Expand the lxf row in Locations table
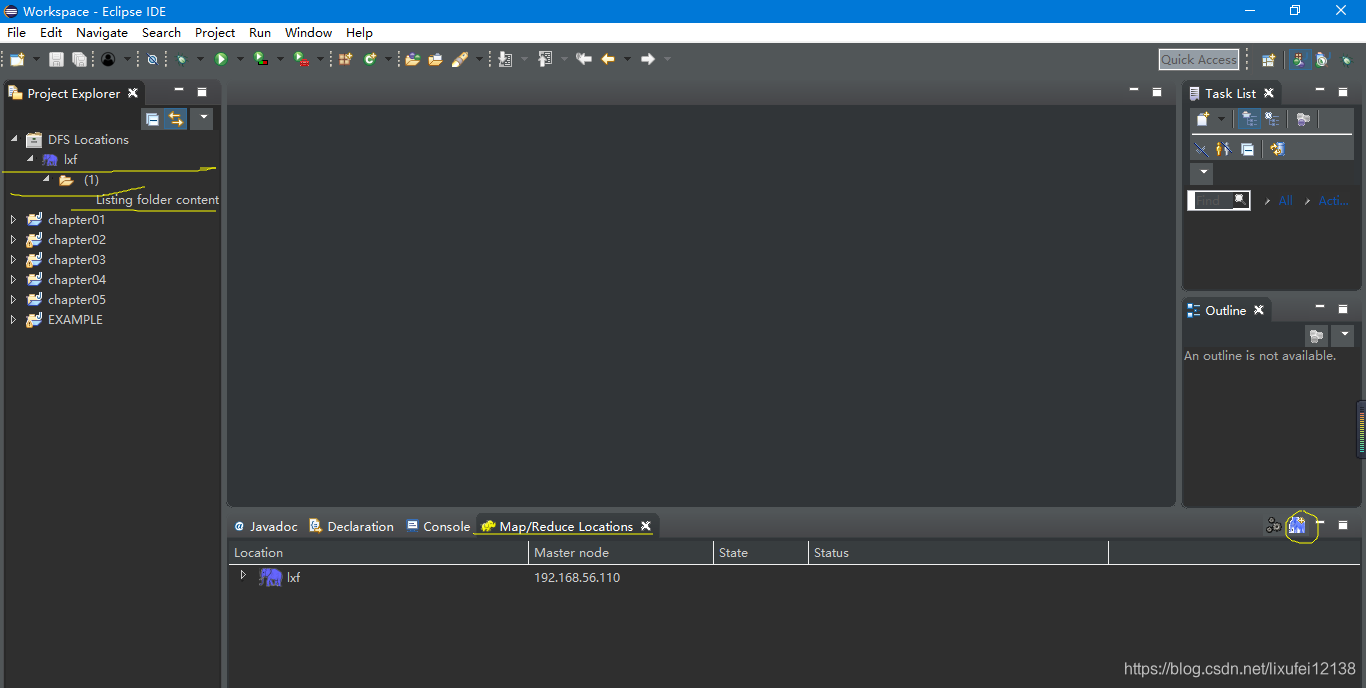The width and height of the screenshot is (1366, 688). 242,575
